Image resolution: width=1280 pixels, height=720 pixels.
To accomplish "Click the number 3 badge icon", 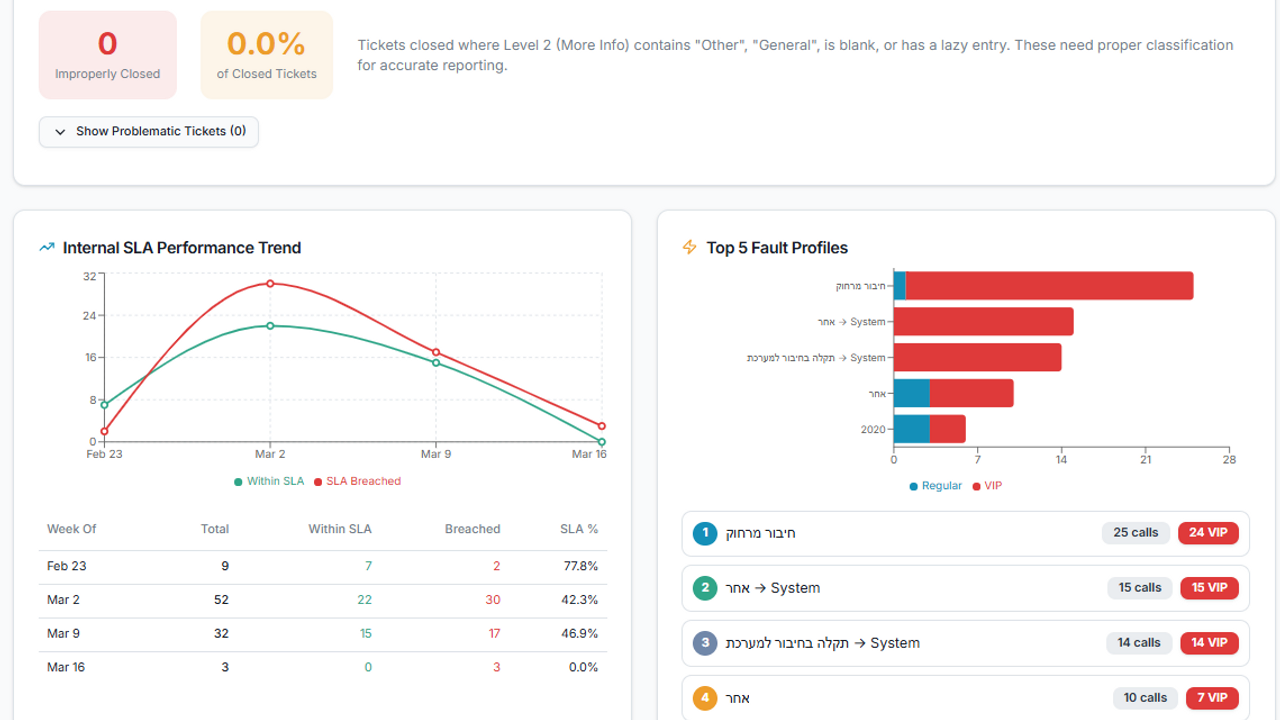I will 705,643.
